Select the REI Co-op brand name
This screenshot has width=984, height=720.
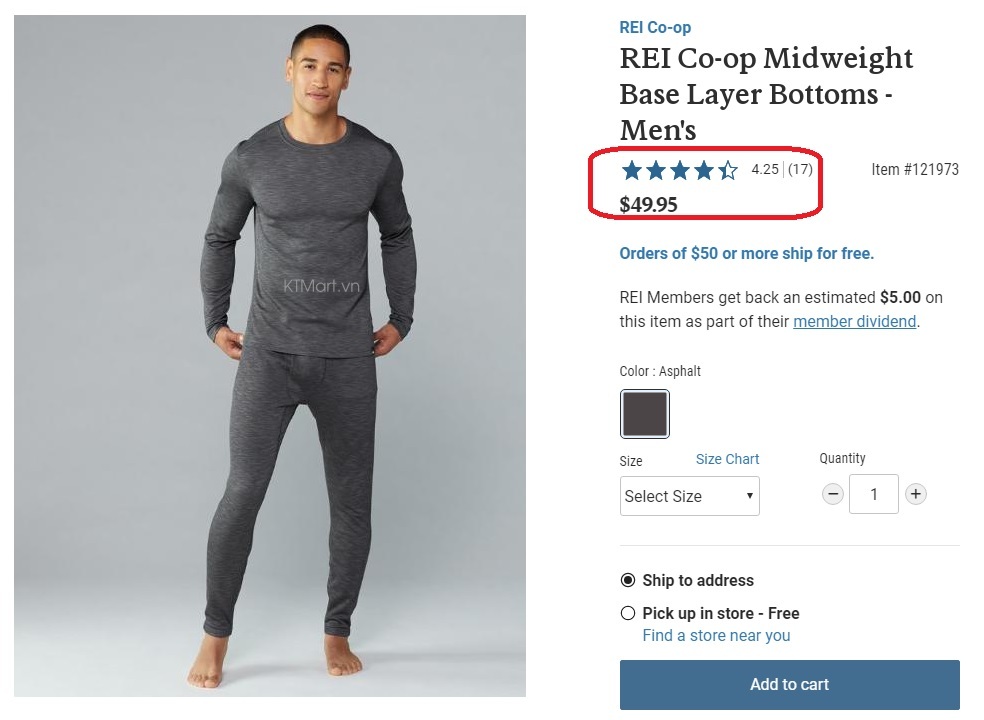[x=655, y=27]
